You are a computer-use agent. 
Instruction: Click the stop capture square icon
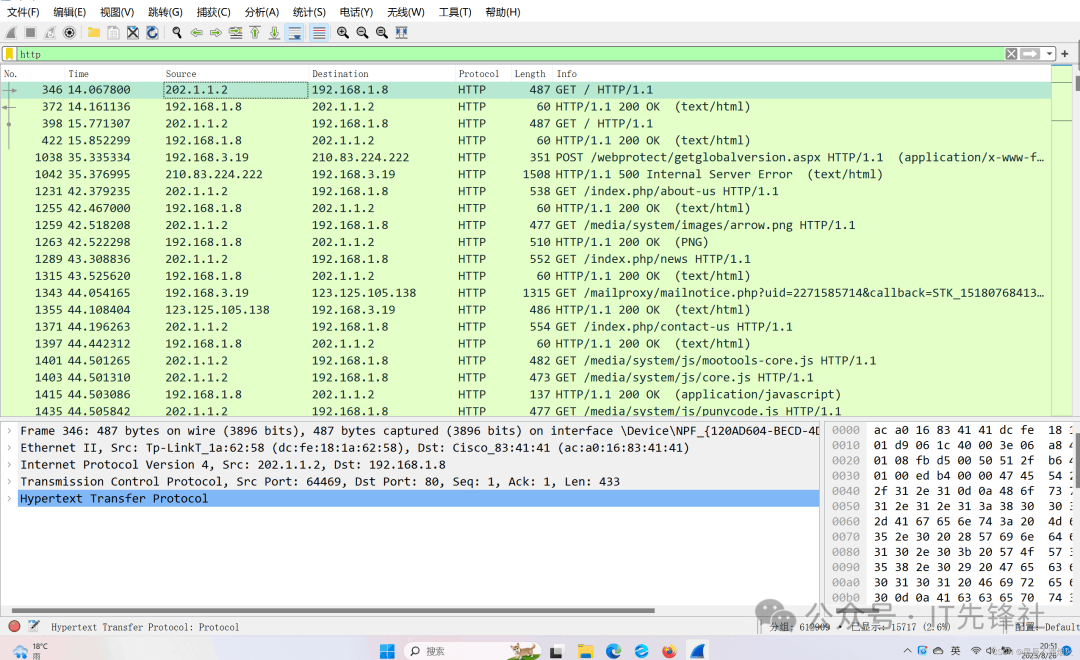[x=30, y=33]
